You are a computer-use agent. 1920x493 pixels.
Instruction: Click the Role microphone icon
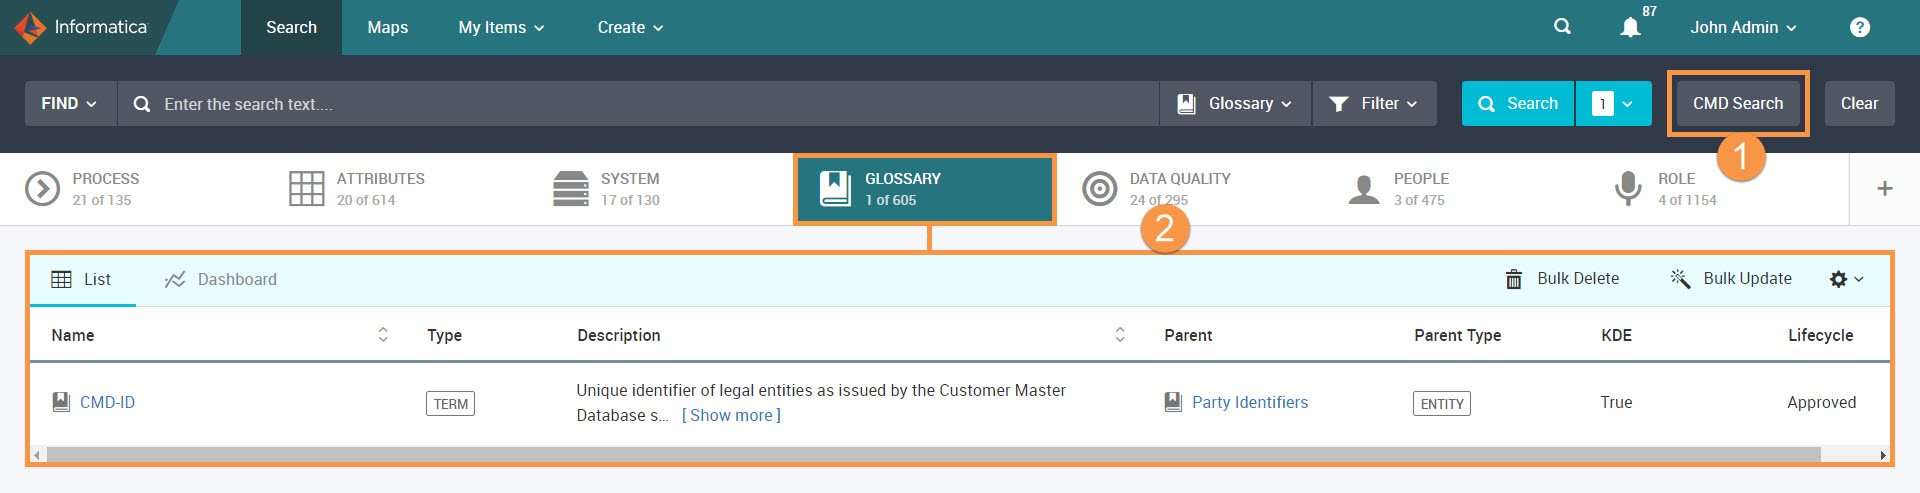click(x=1628, y=188)
